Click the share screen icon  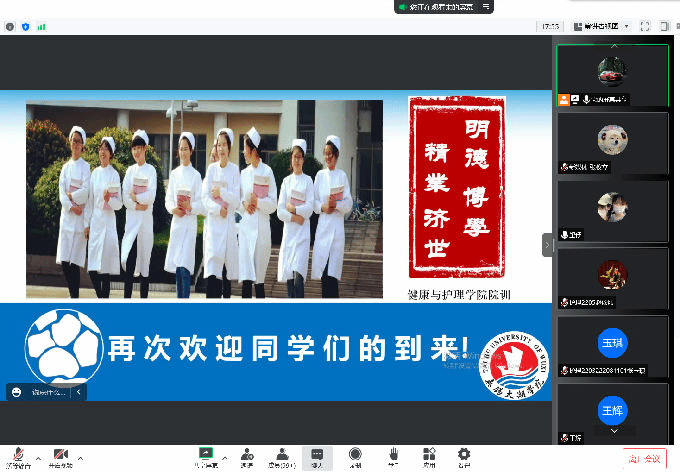point(206,455)
